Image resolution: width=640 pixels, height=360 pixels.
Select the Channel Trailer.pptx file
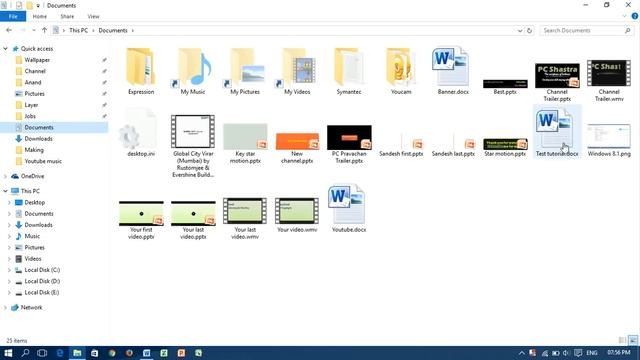[557, 82]
